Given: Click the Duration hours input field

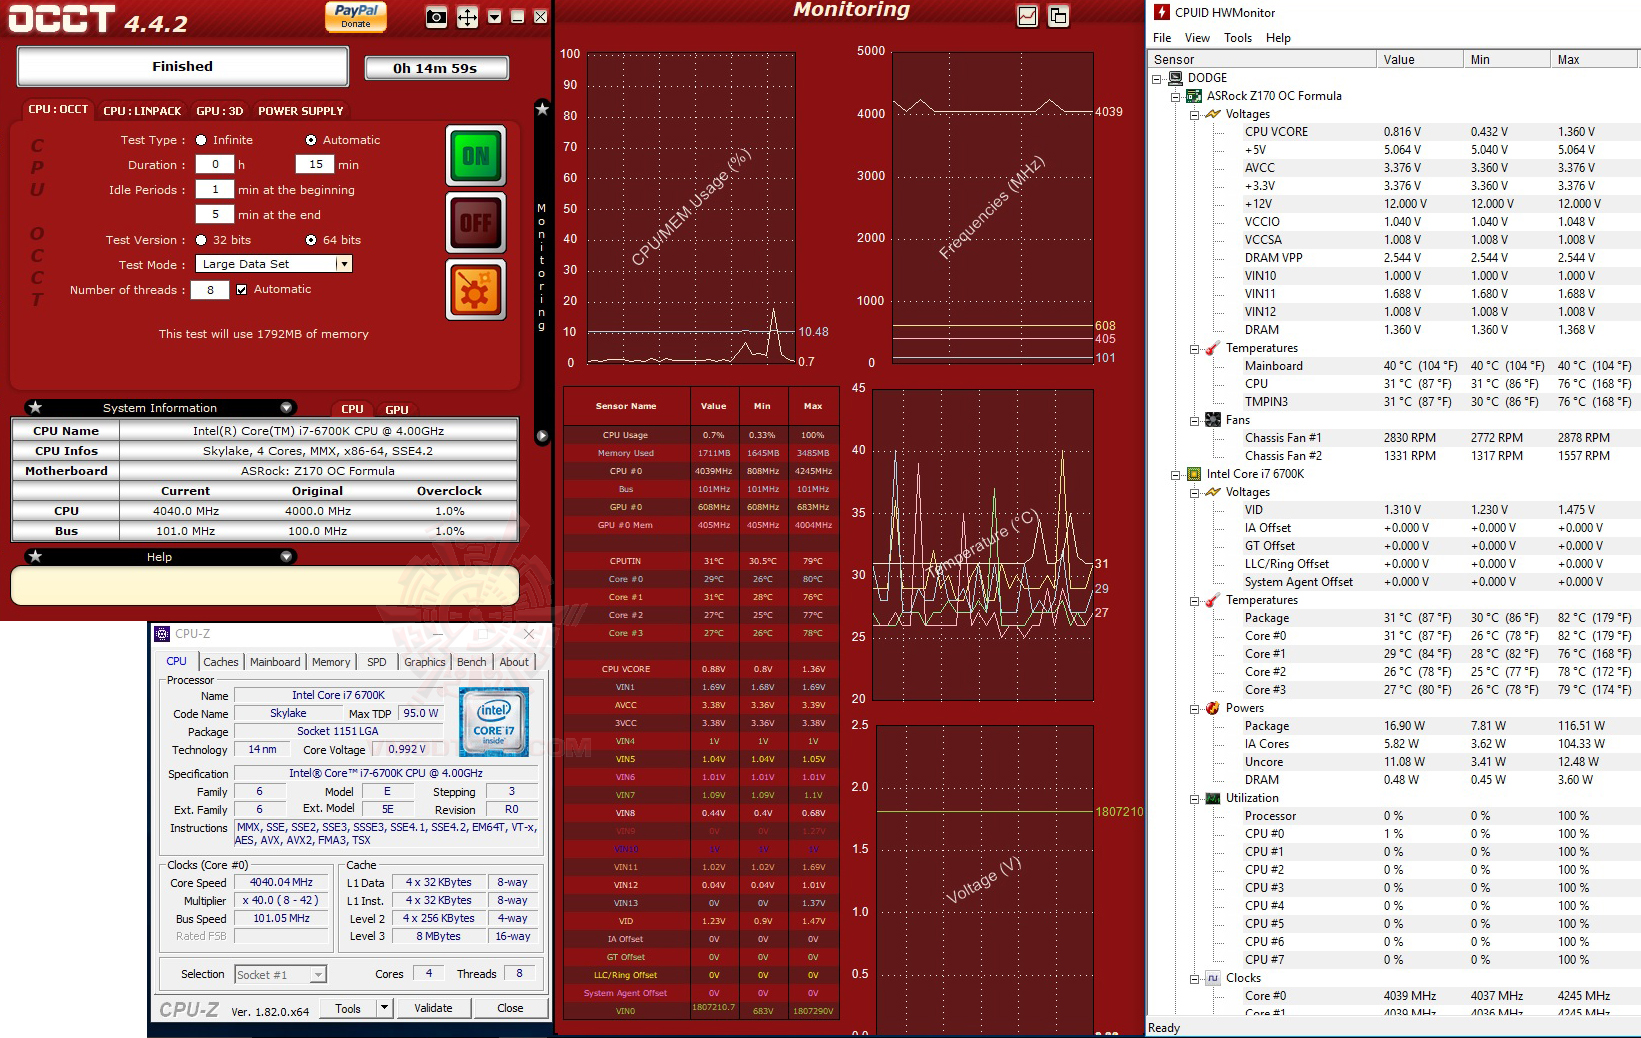Looking at the screenshot, I should 214,165.
